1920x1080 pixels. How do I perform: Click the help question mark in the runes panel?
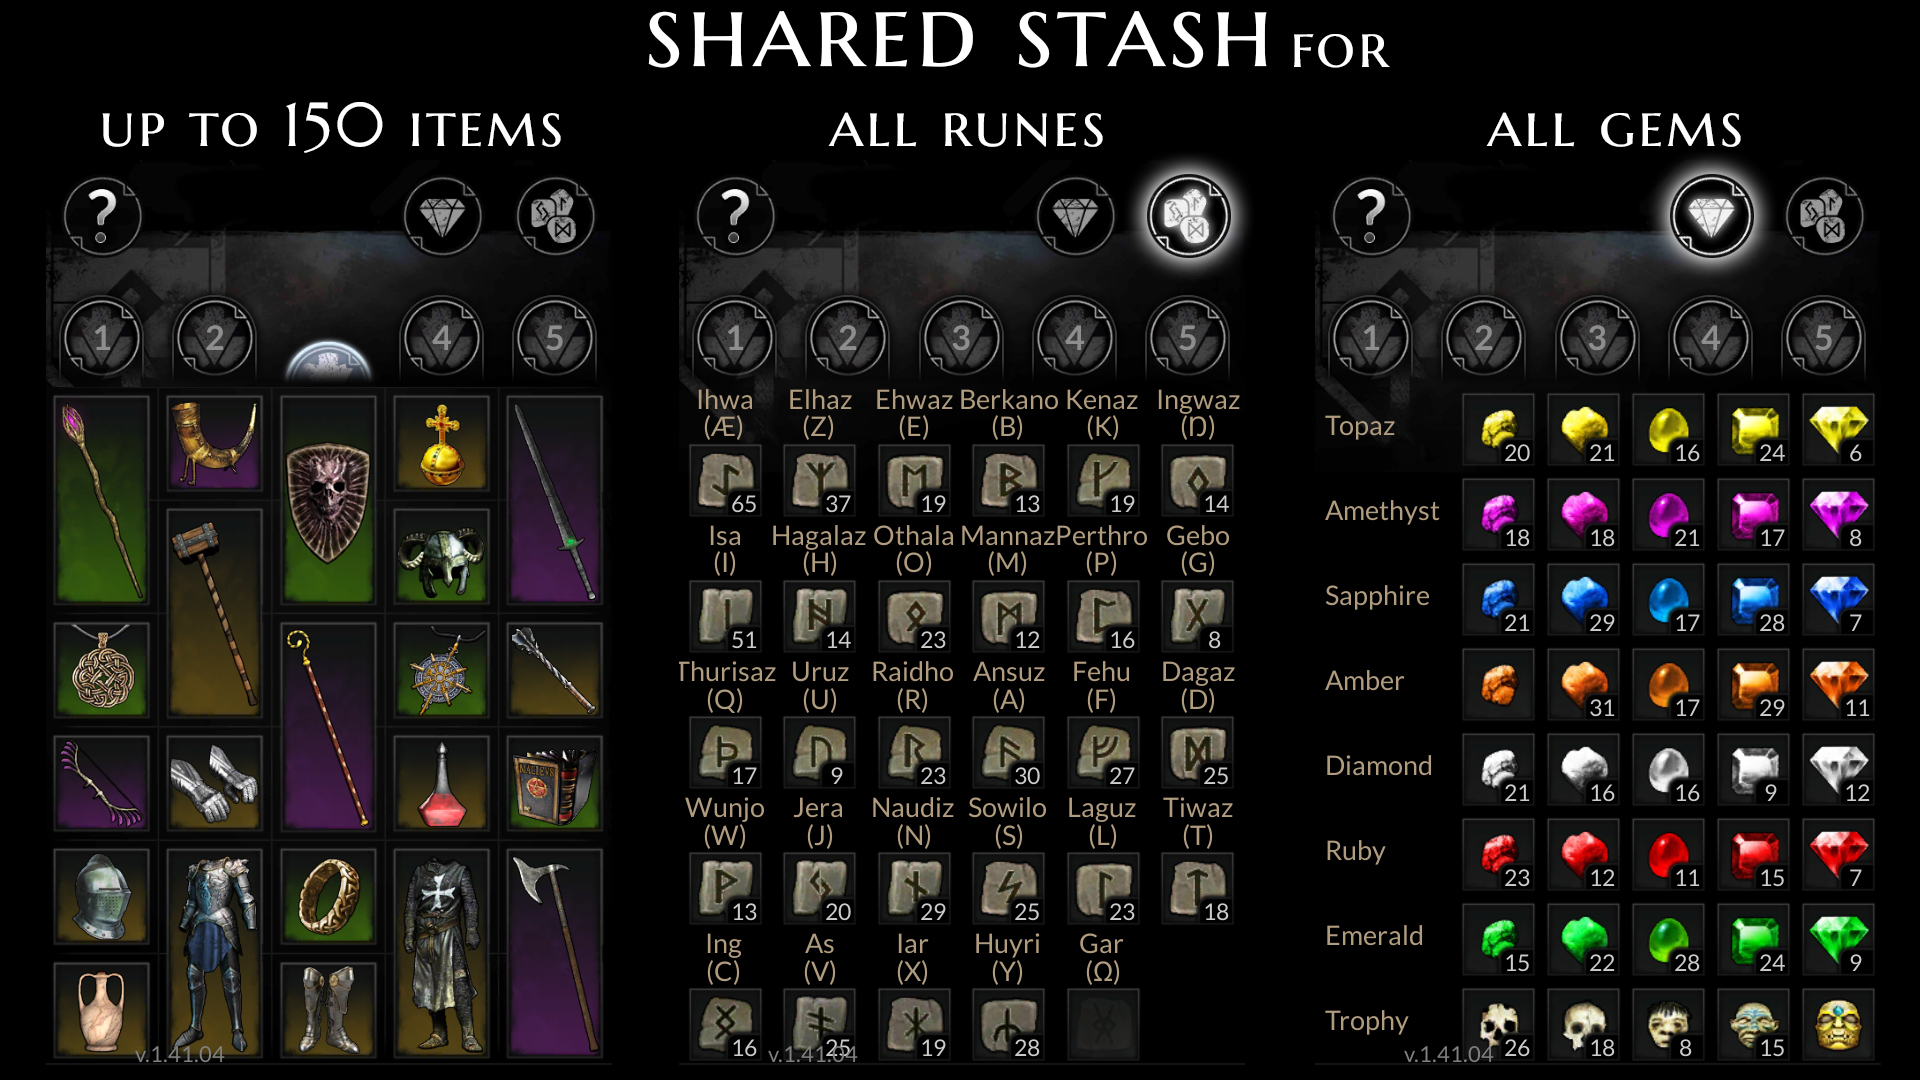735,216
